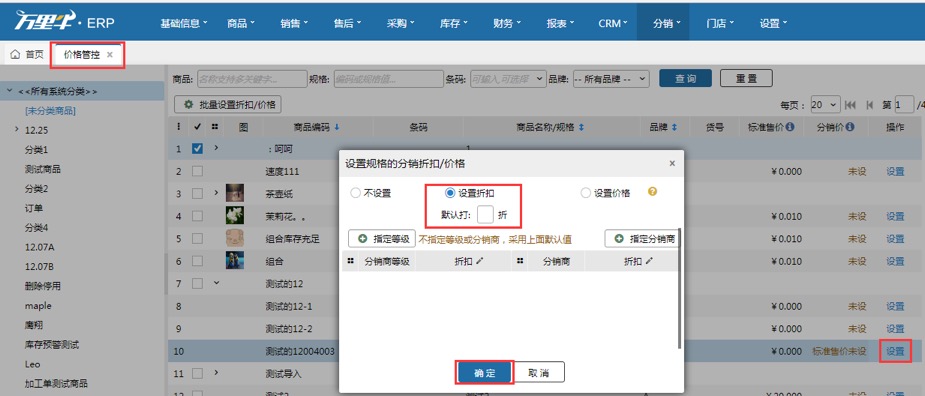Select 库存预警测试 category in sidebar
This screenshot has width=925, height=396.
[51, 344]
